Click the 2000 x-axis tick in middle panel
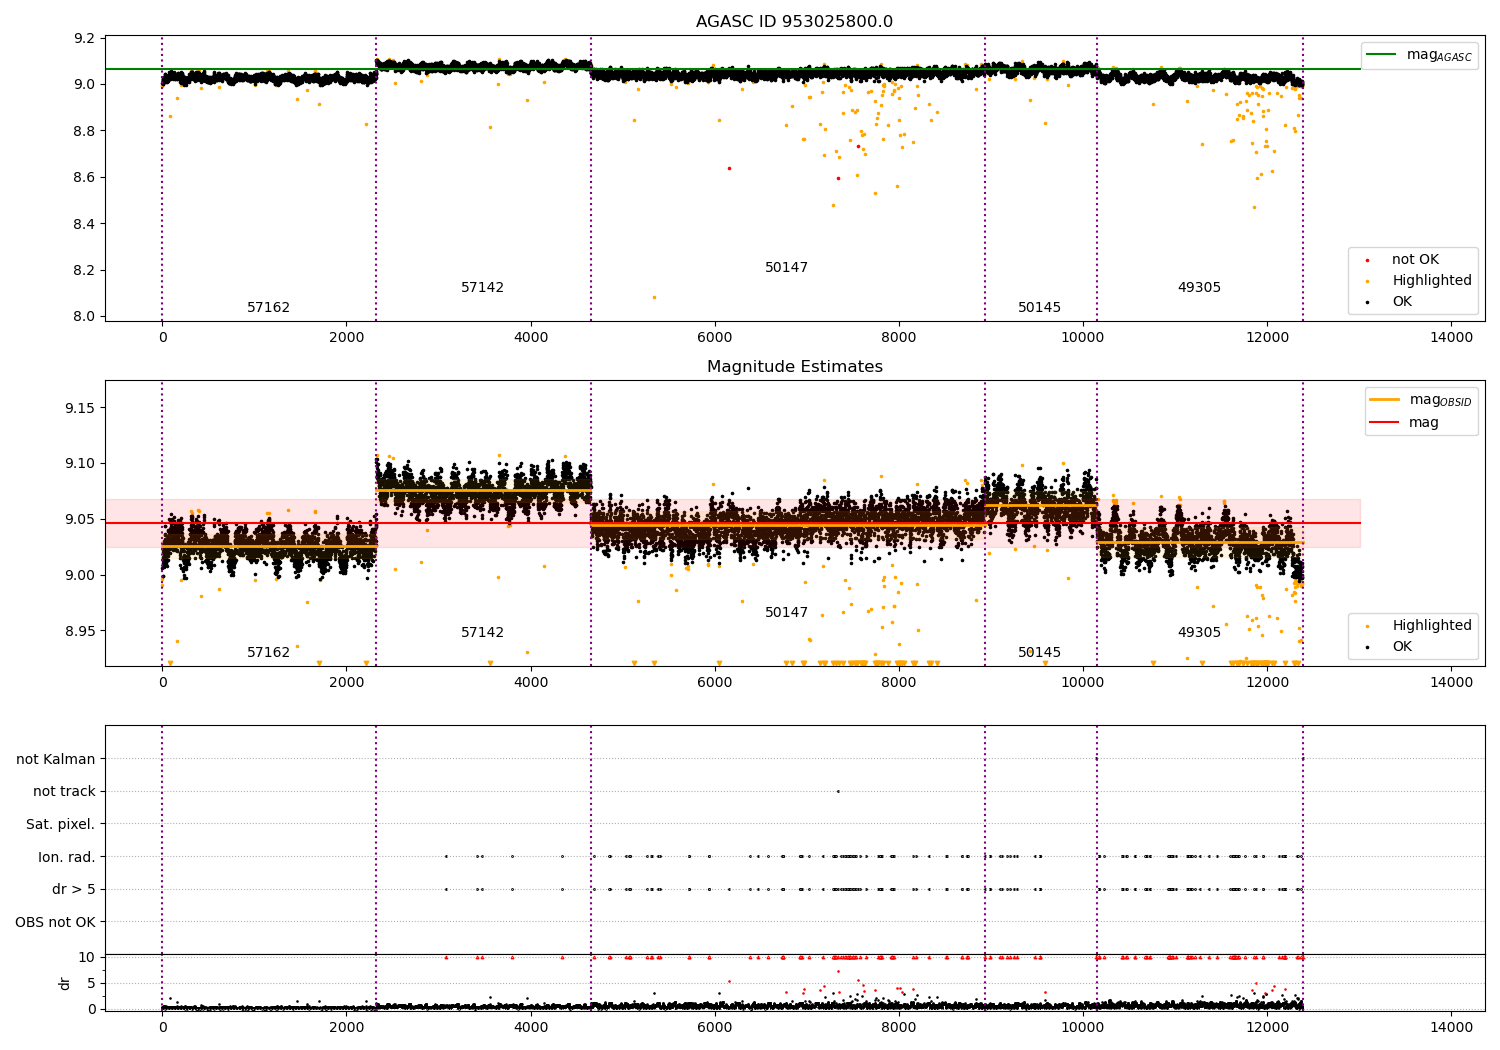Screen dimensions: 1500x1050 tap(346, 683)
